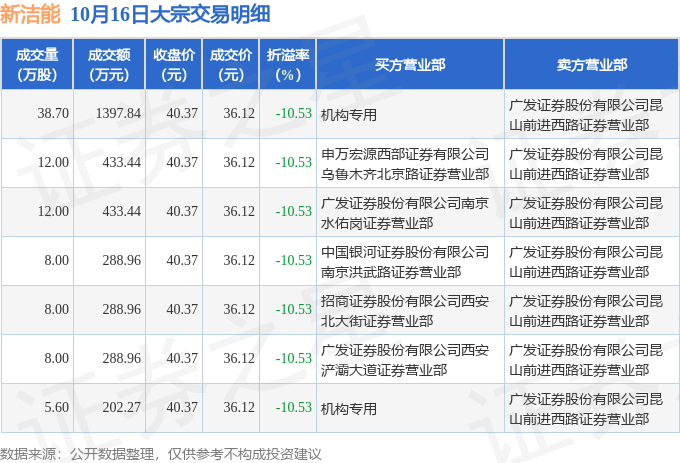Viewport: 680px width, 463px height.
Task: Click buyer 申万宏源西部证券乌鲁木齐北京路营业部
Action: (405, 164)
